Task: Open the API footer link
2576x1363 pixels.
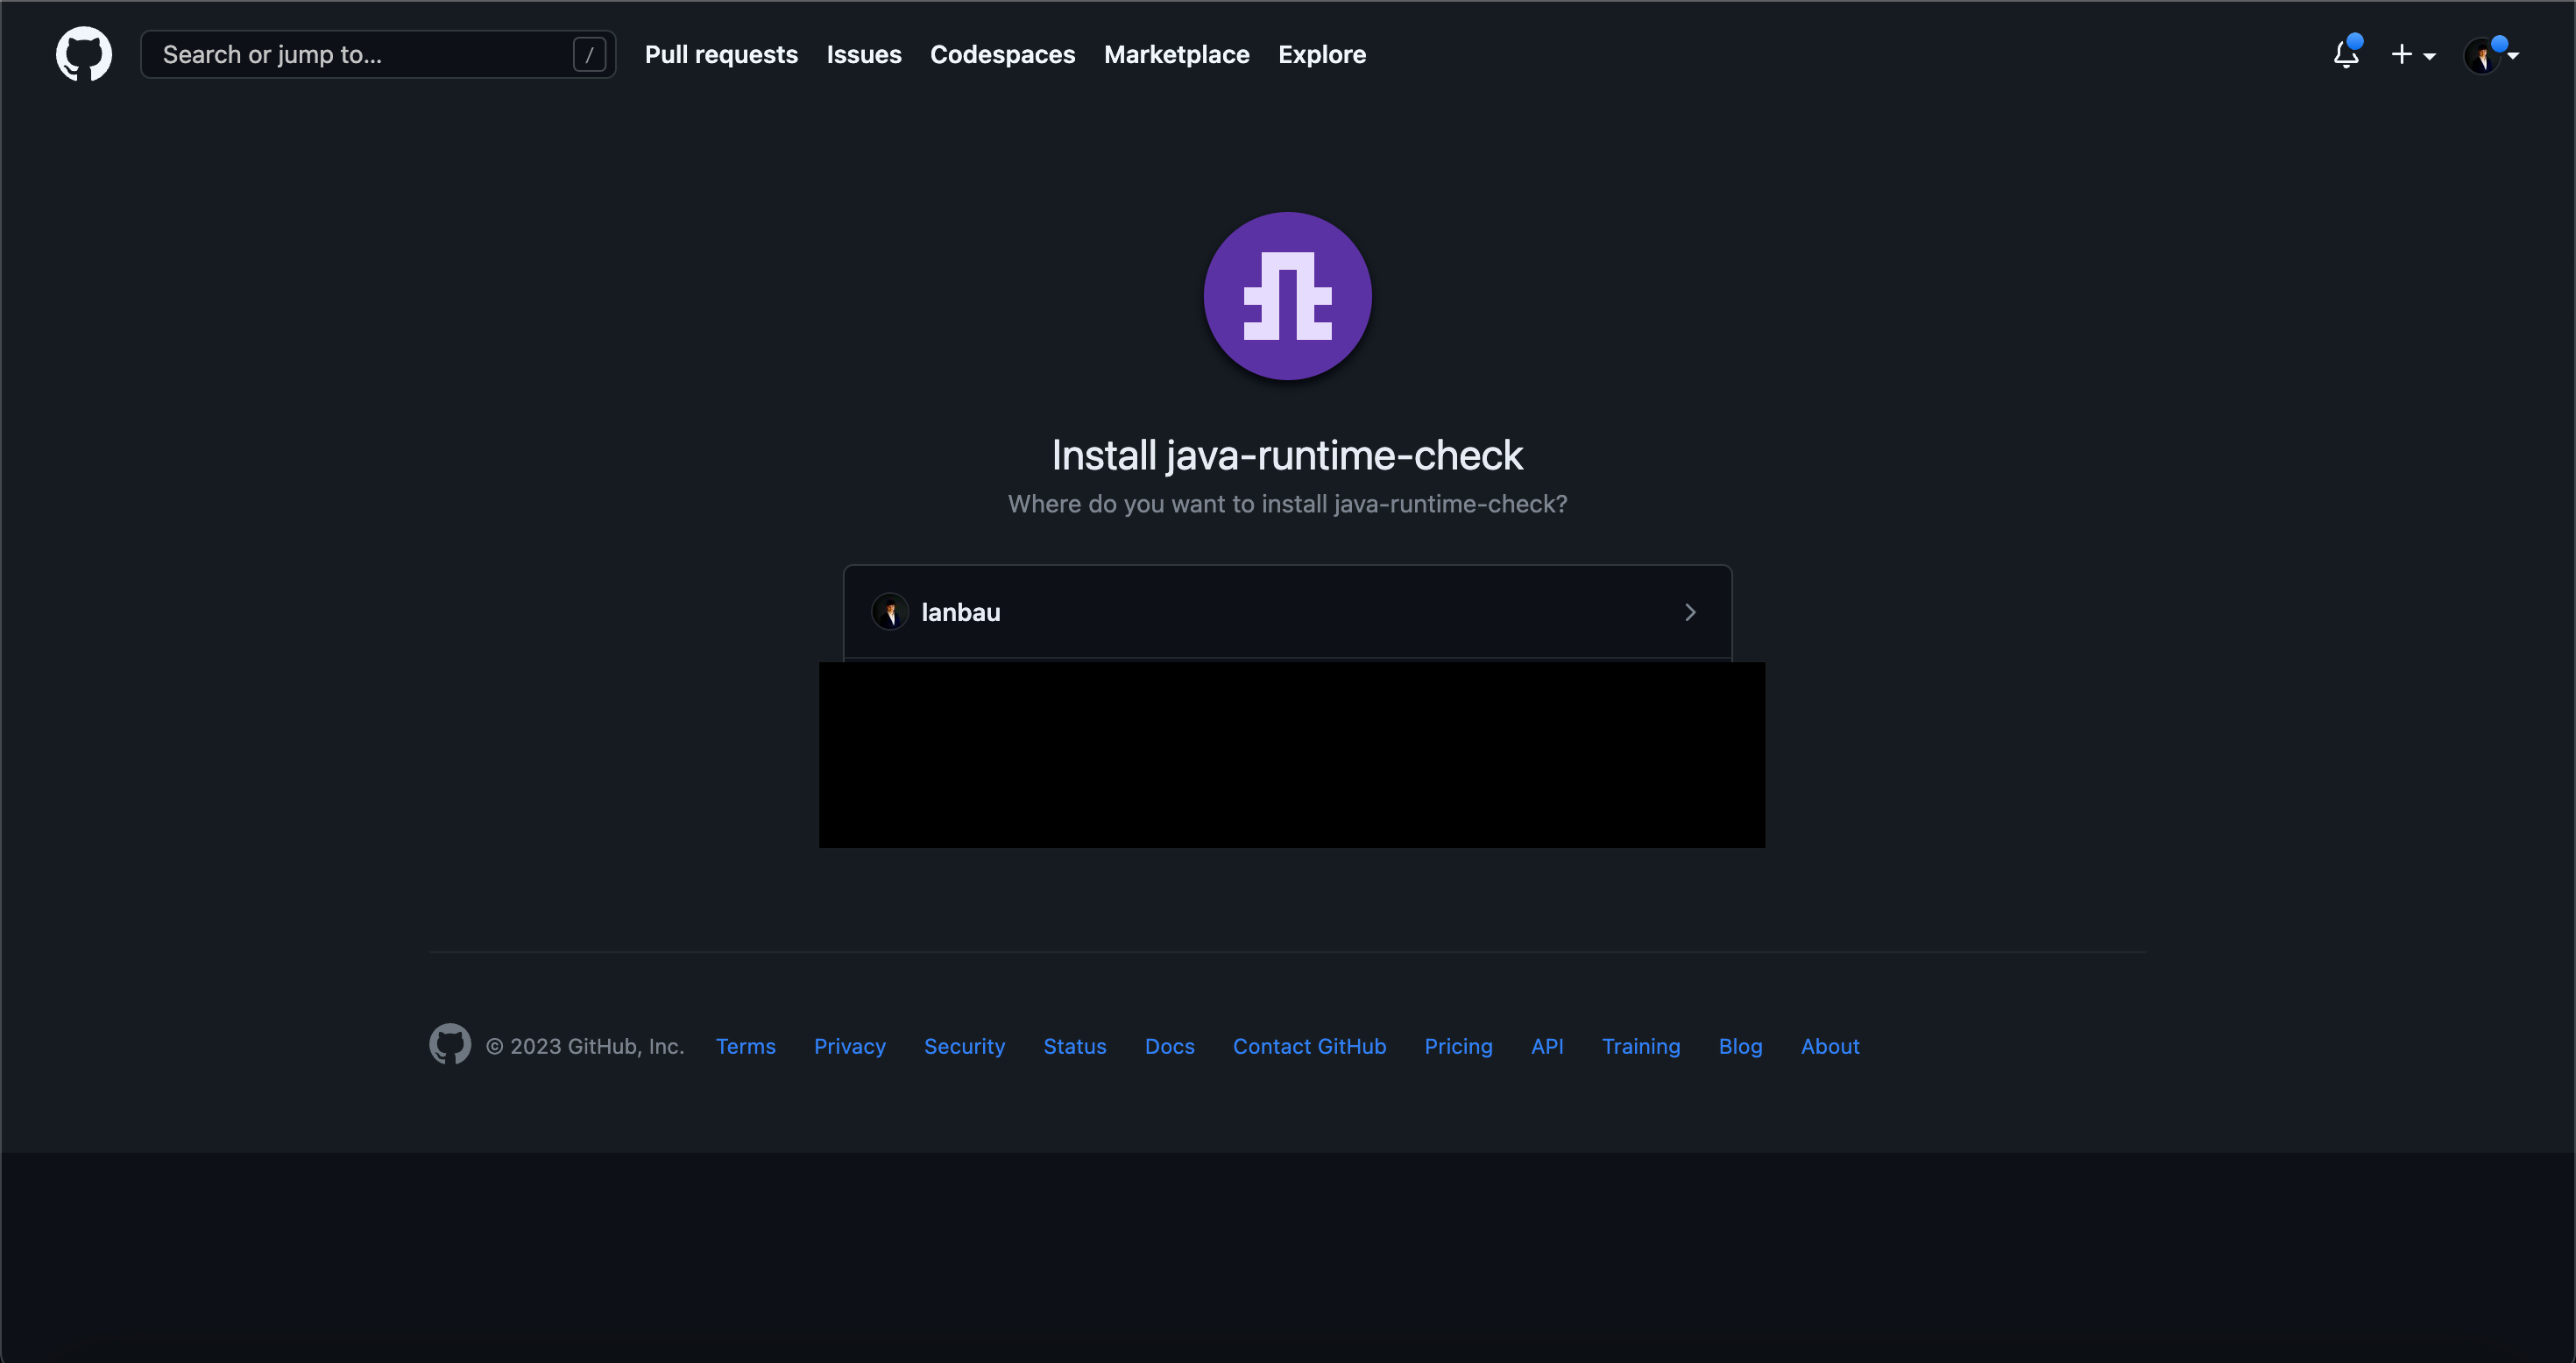Action: point(1547,1046)
